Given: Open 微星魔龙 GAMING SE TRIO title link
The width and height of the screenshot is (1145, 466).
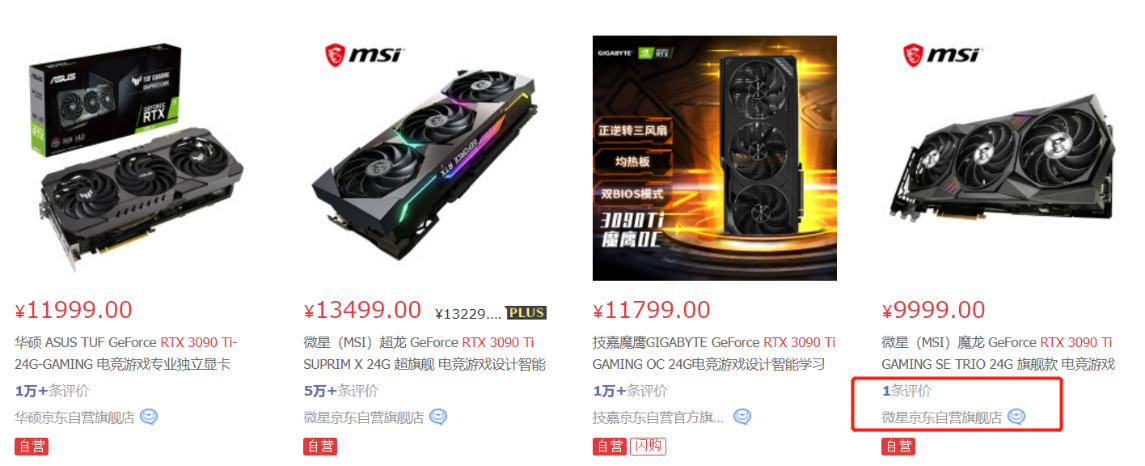Looking at the screenshot, I should pyautogui.click(x=998, y=353).
